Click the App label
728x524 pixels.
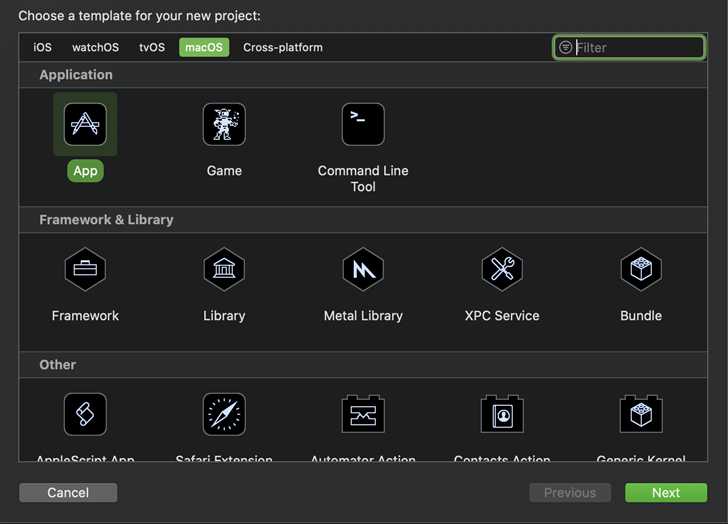click(x=85, y=171)
